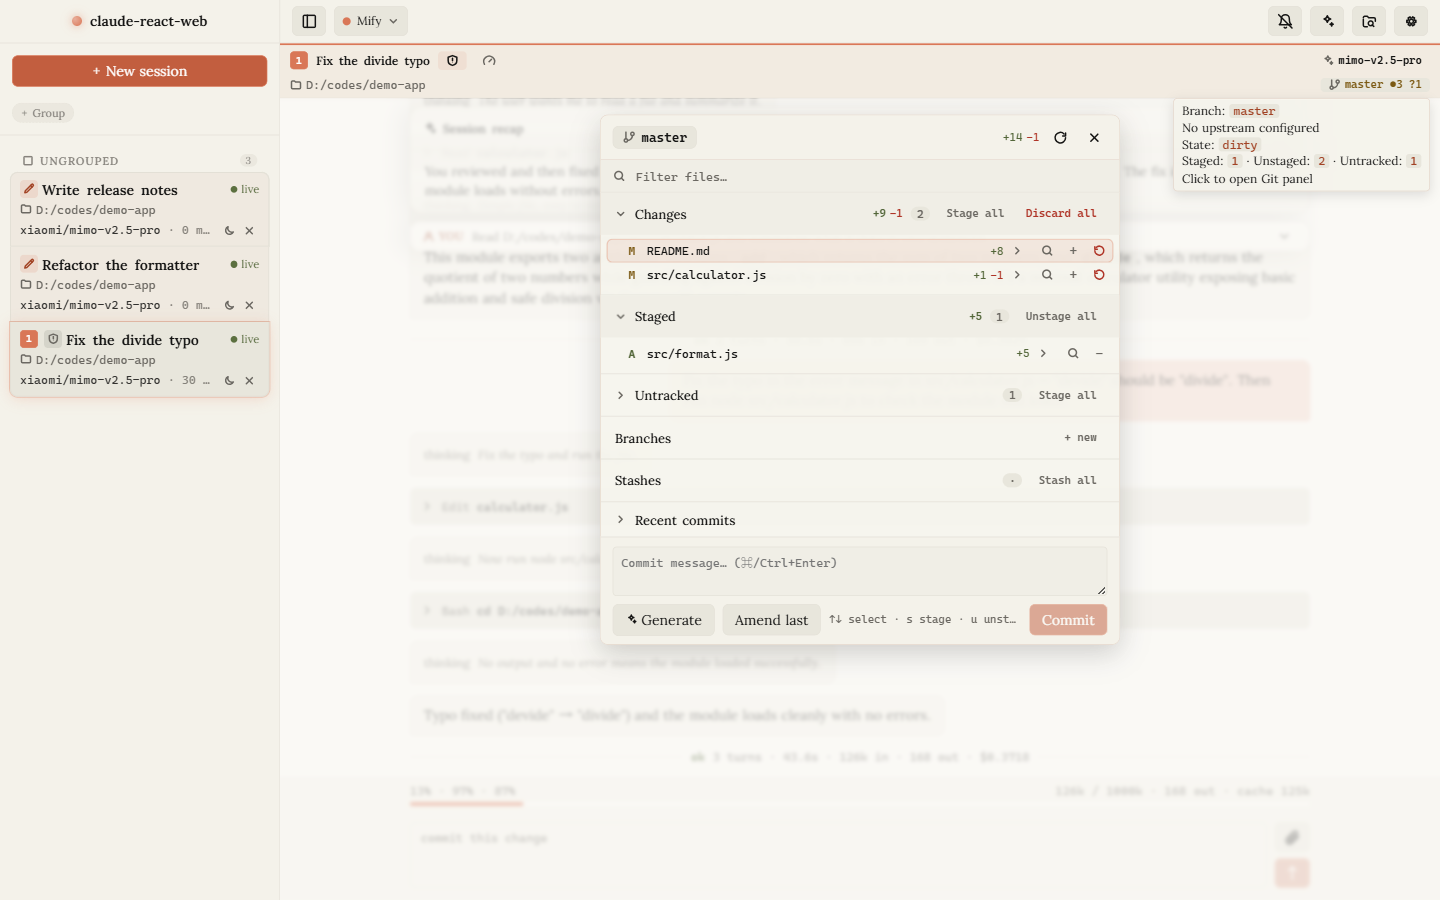The height and width of the screenshot is (900, 1440).
Task: Click the New session button
Action: [x=139, y=71]
